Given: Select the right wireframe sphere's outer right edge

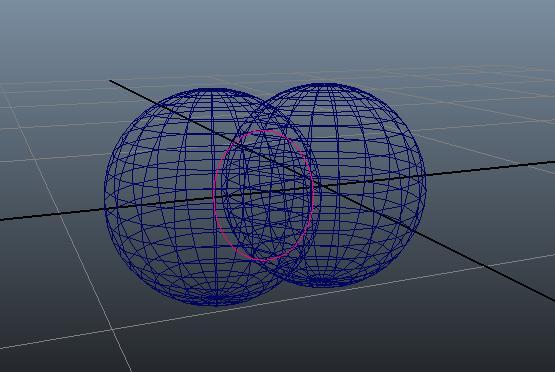Looking at the screenshot, I should (x=424, y=184).
